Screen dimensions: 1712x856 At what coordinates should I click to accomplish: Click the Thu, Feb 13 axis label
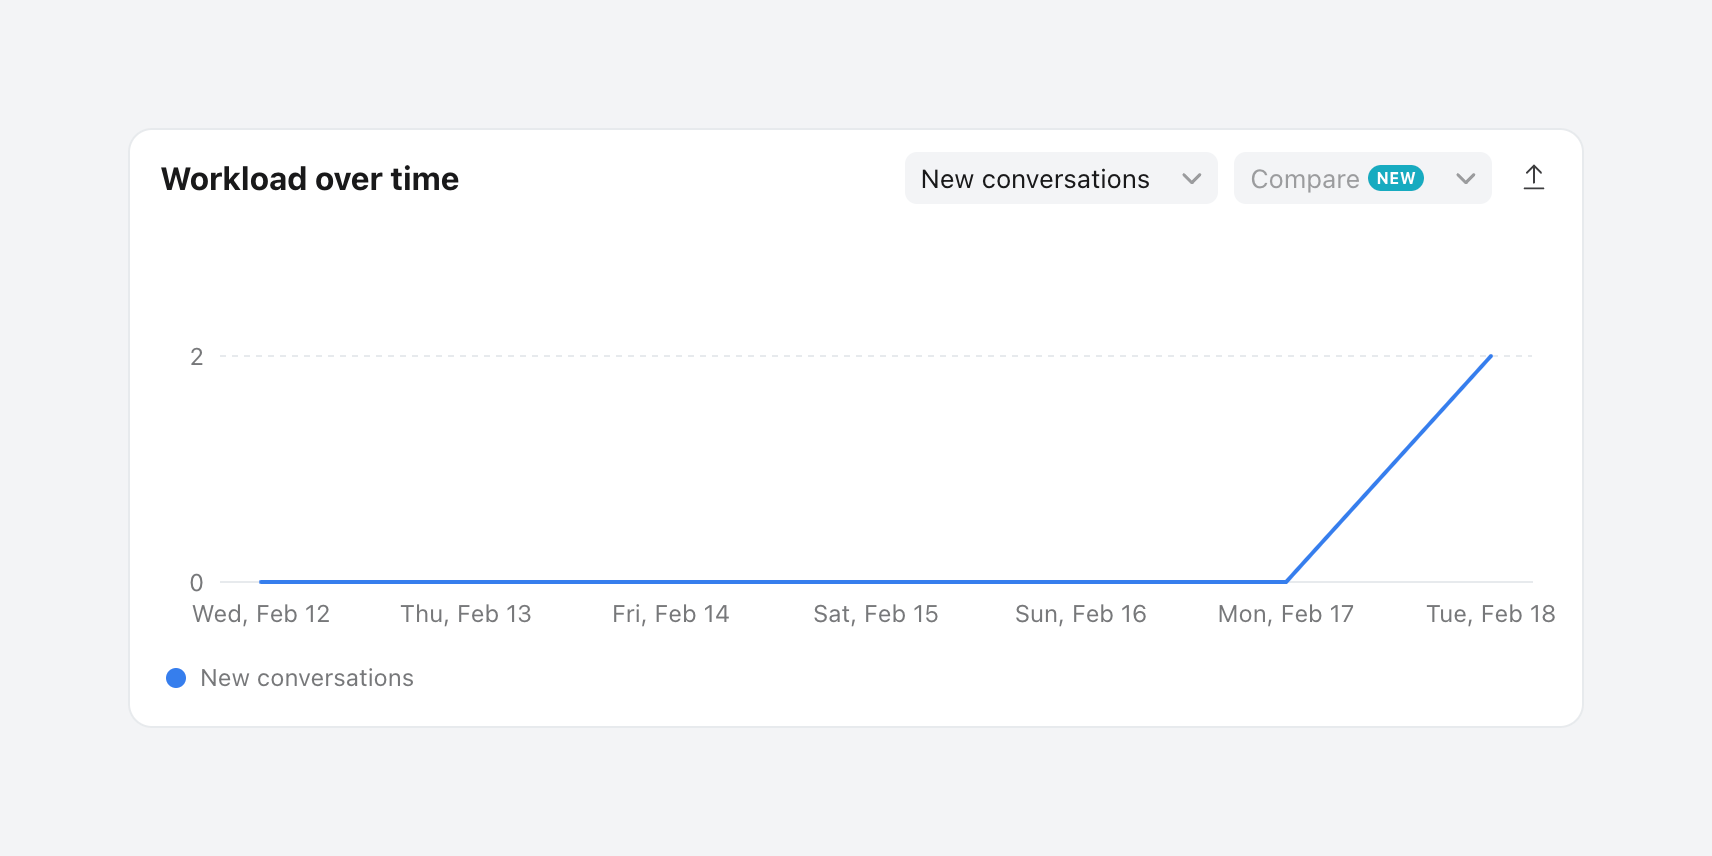(x=466, y=614)
